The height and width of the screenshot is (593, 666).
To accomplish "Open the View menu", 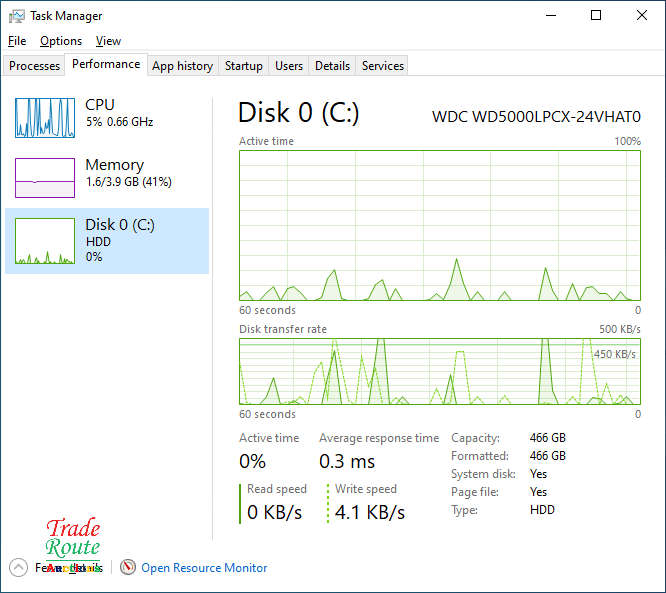I will tap(108, 41).
